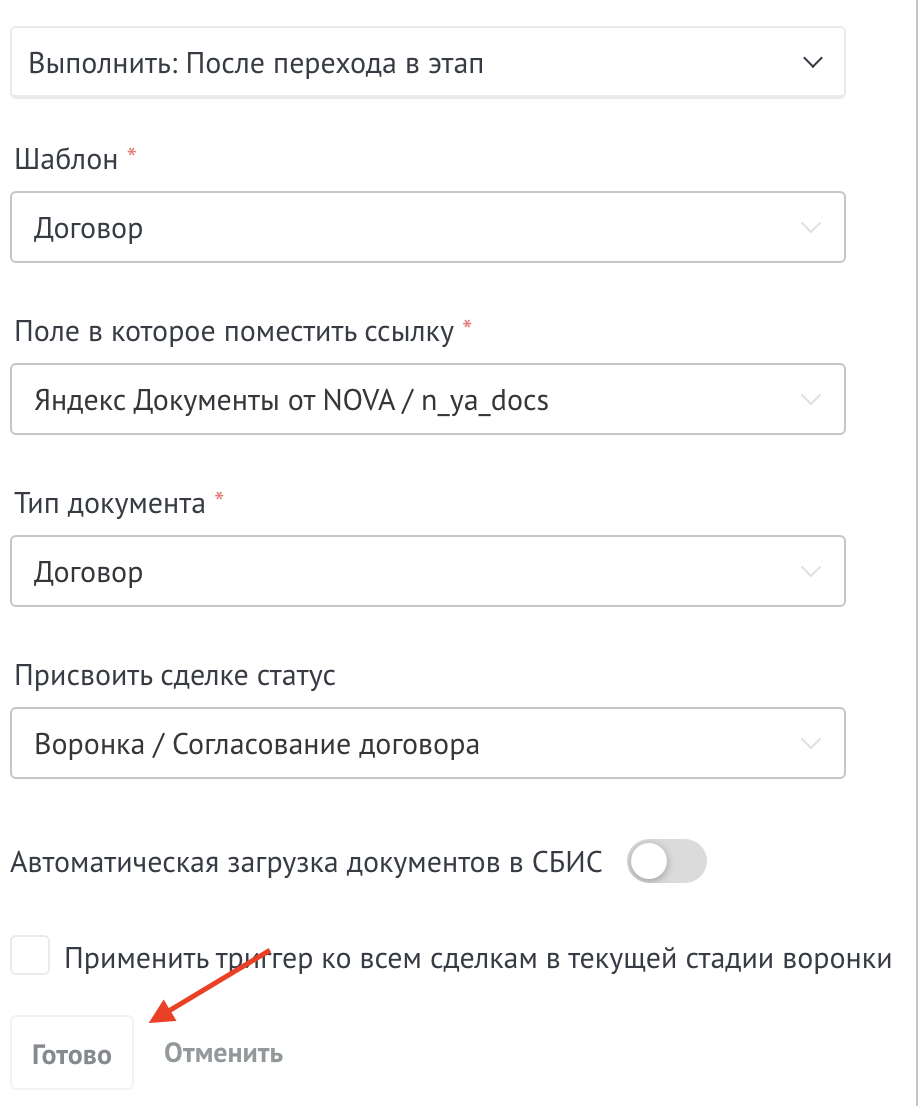Confirm settings with the Готово button
The height and width of the screenshot is (1106, 918).
tap(72, 1053)
